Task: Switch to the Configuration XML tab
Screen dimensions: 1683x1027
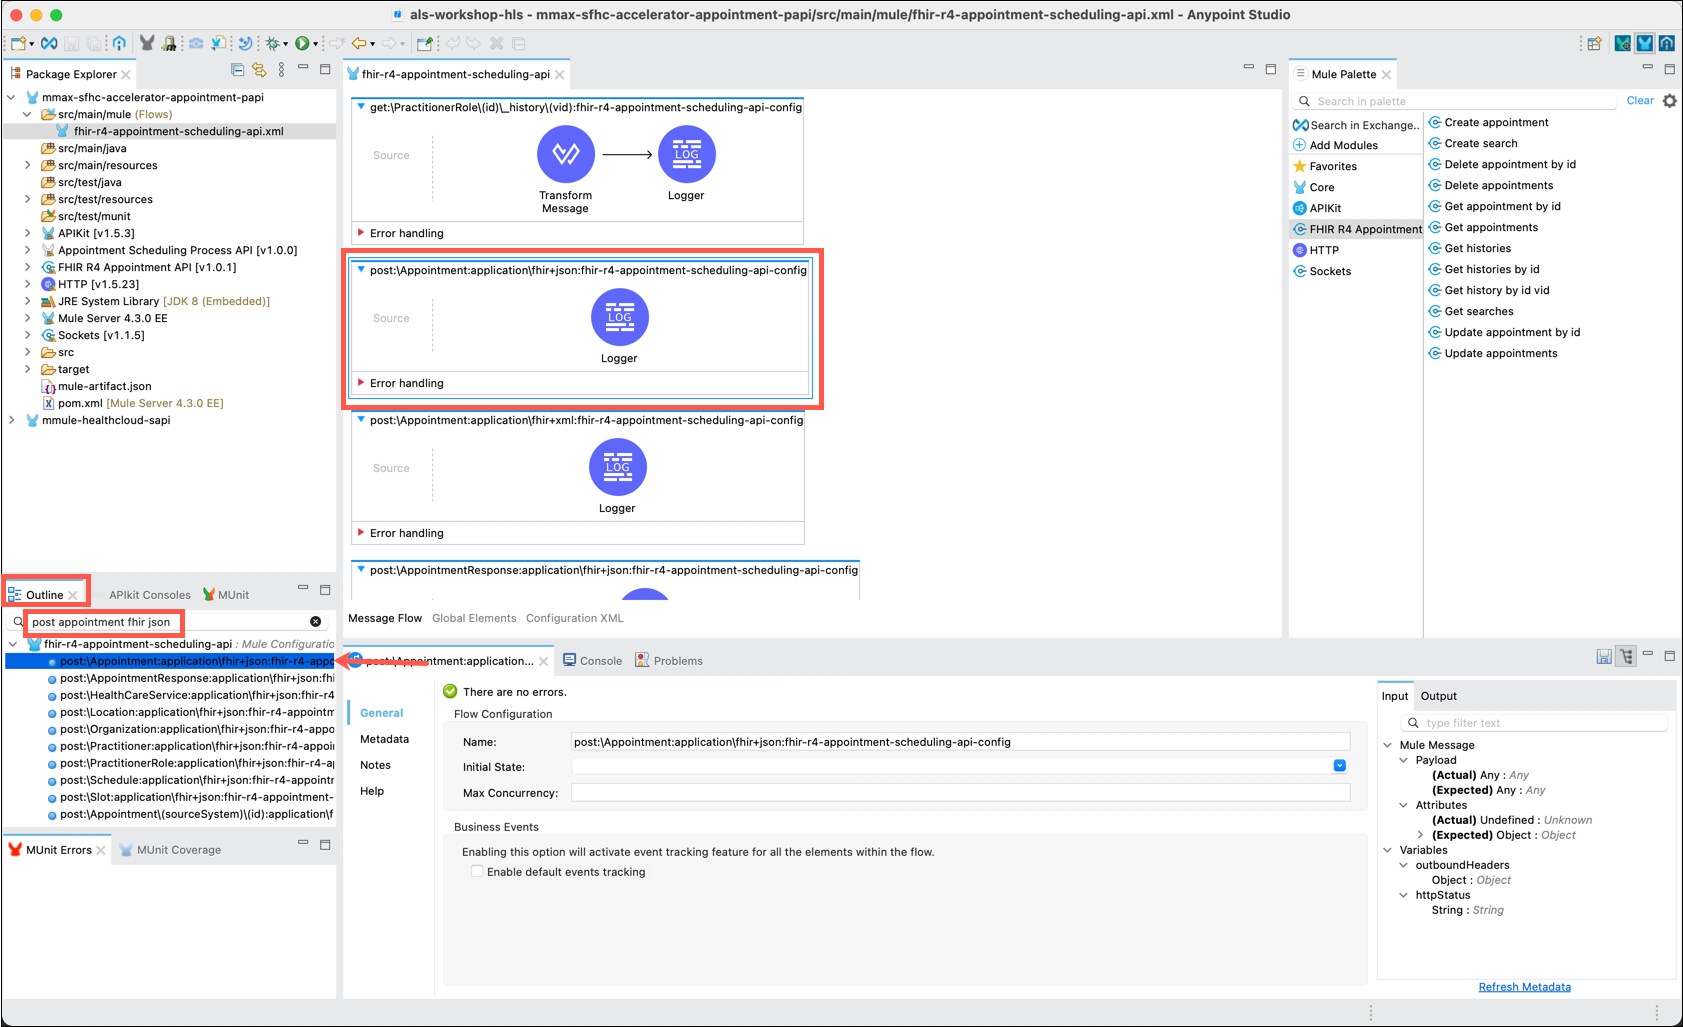Action: (575, 618)
